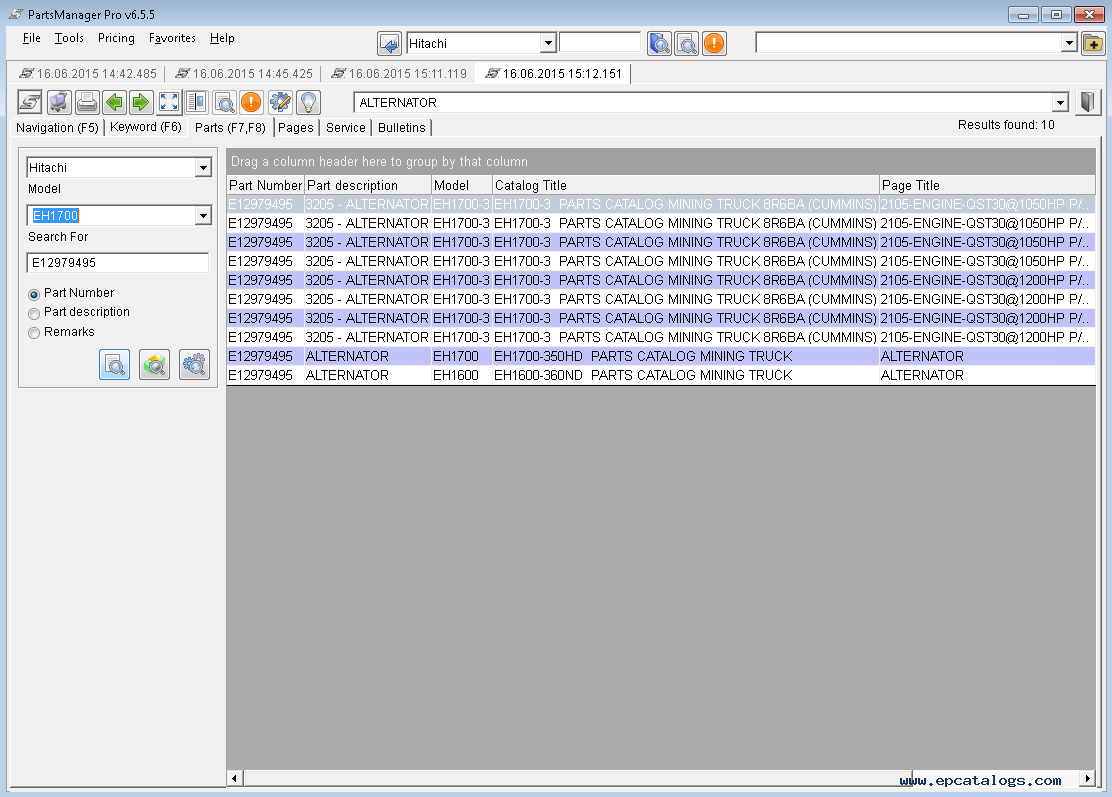Click the Search For input field
Image resolution: width=1112 pixels, height=797 pixels.
tap(117, 263)
